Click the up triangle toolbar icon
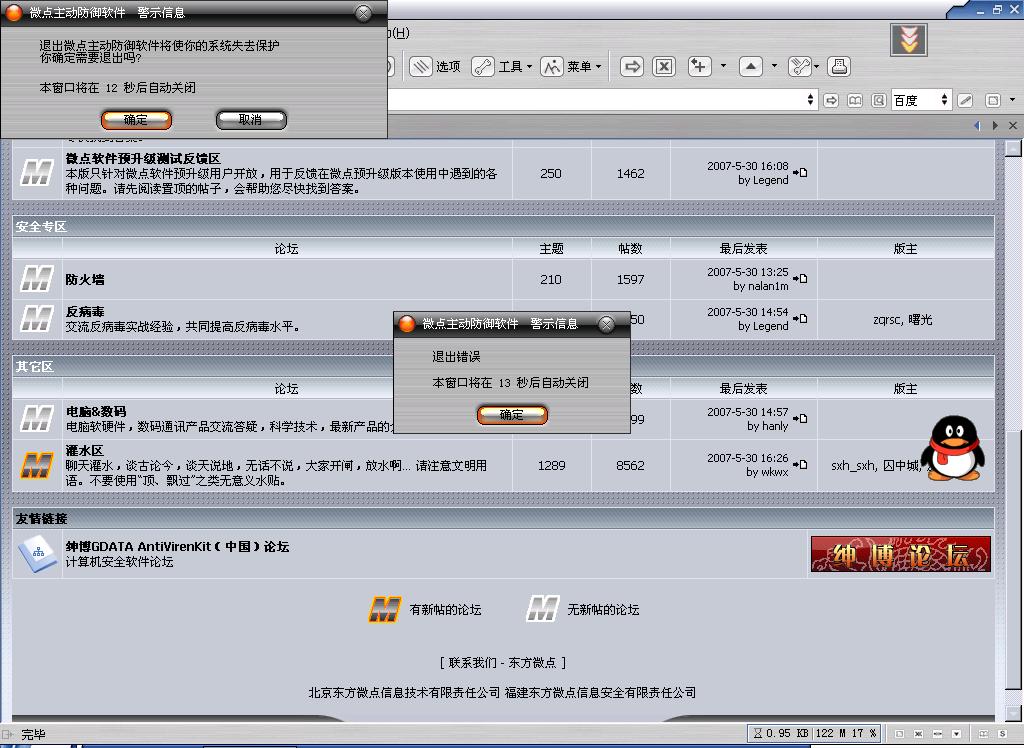The image size is (1024, 748). (x=751, y=66)
